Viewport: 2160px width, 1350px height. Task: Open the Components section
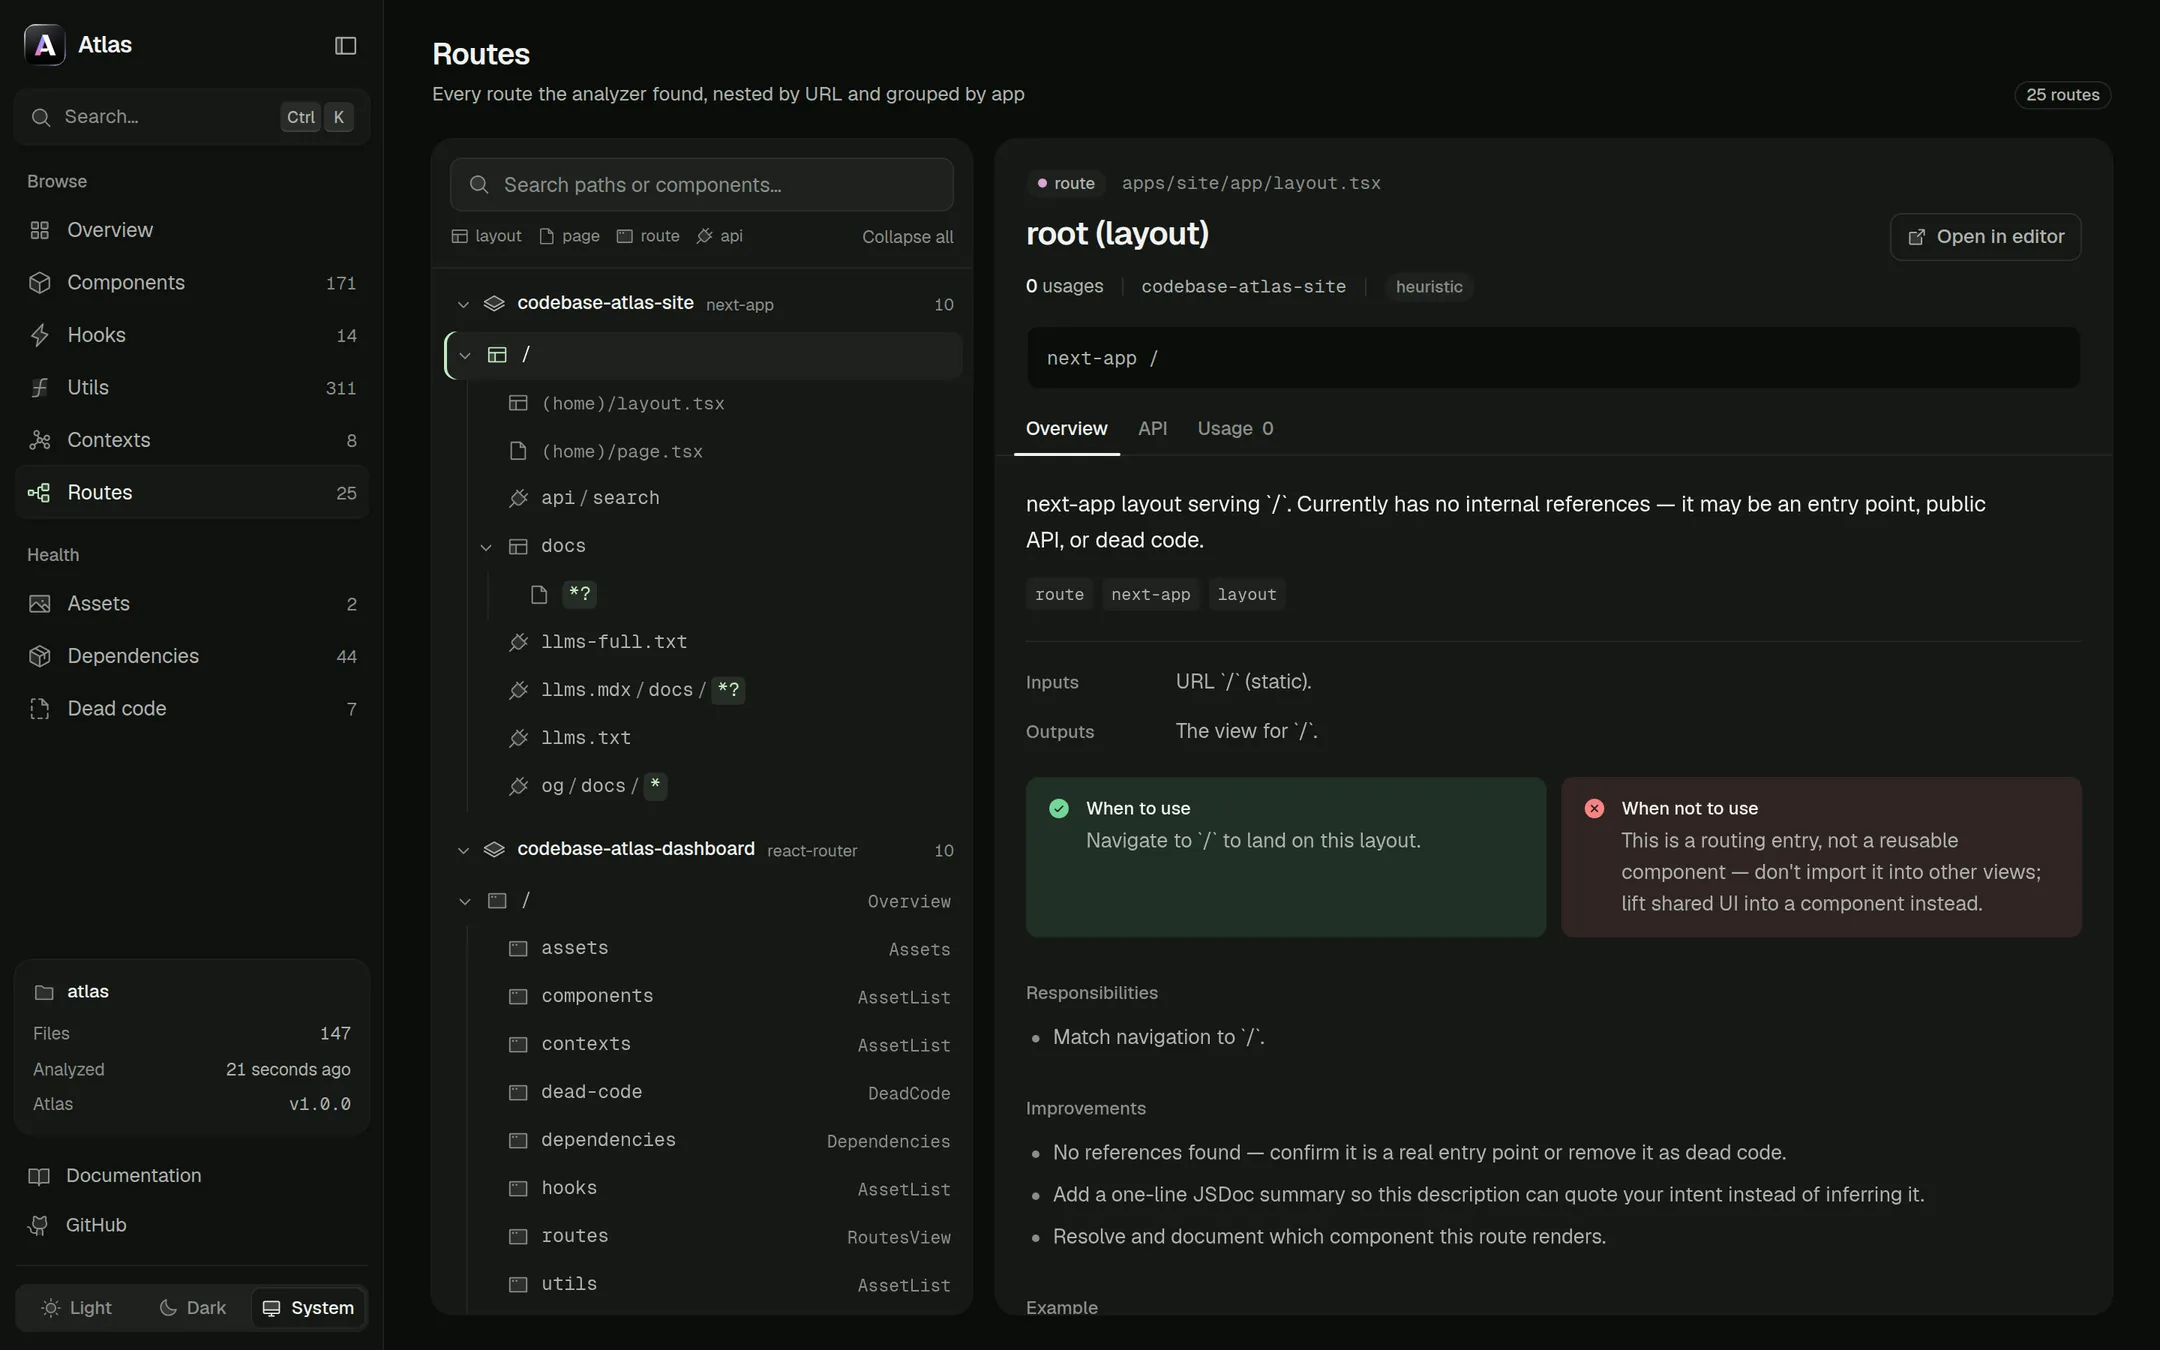click(192, 282)
